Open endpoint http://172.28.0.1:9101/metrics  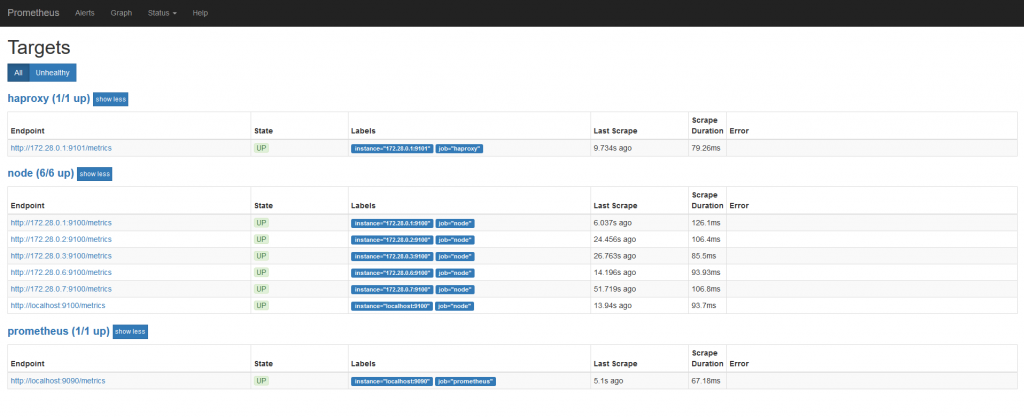tap(61, 148)
